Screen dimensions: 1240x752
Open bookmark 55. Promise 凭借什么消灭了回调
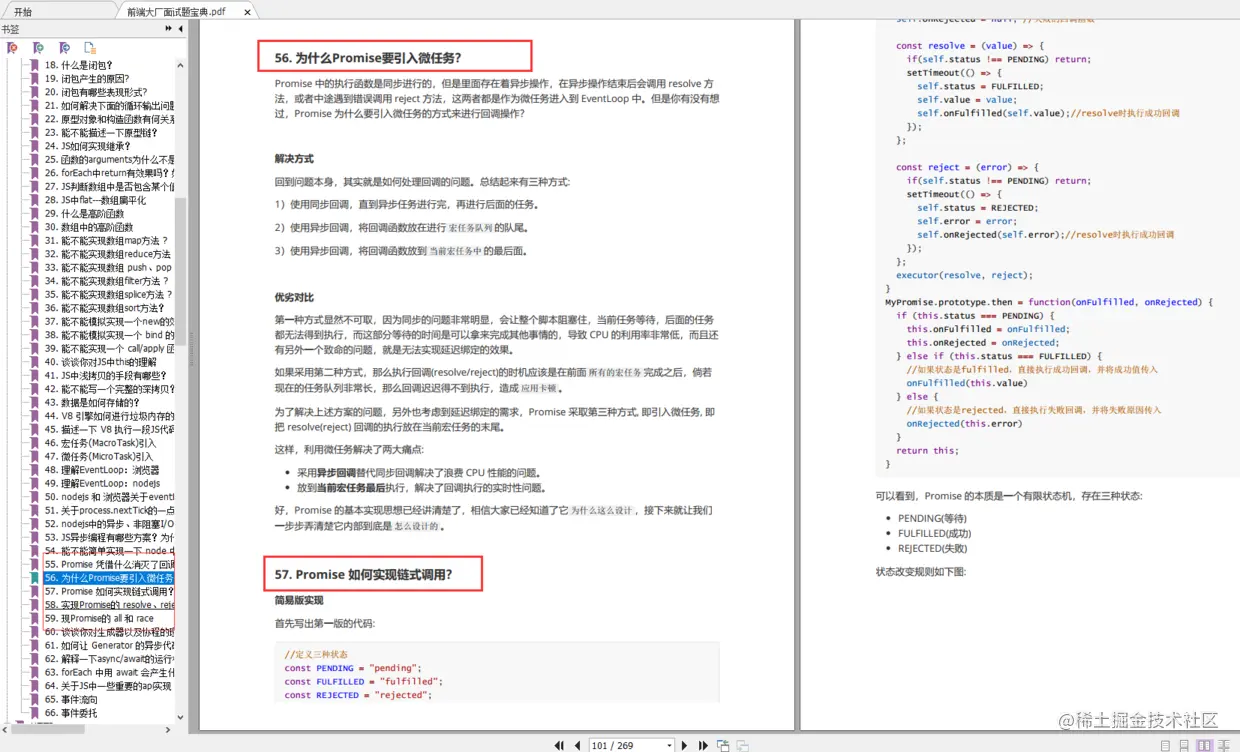click(x=109, y=564)
